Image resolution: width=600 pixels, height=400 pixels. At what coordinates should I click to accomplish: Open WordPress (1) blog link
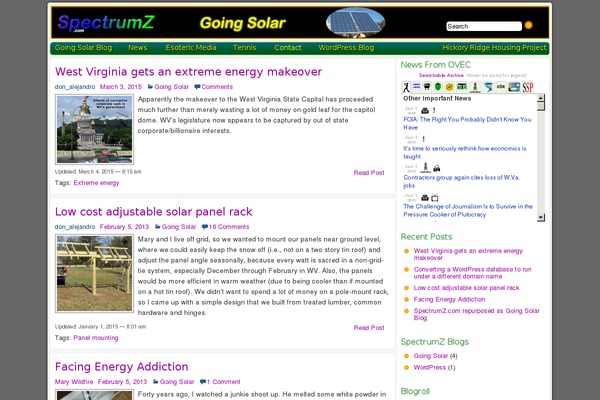(x=430, y=367)
